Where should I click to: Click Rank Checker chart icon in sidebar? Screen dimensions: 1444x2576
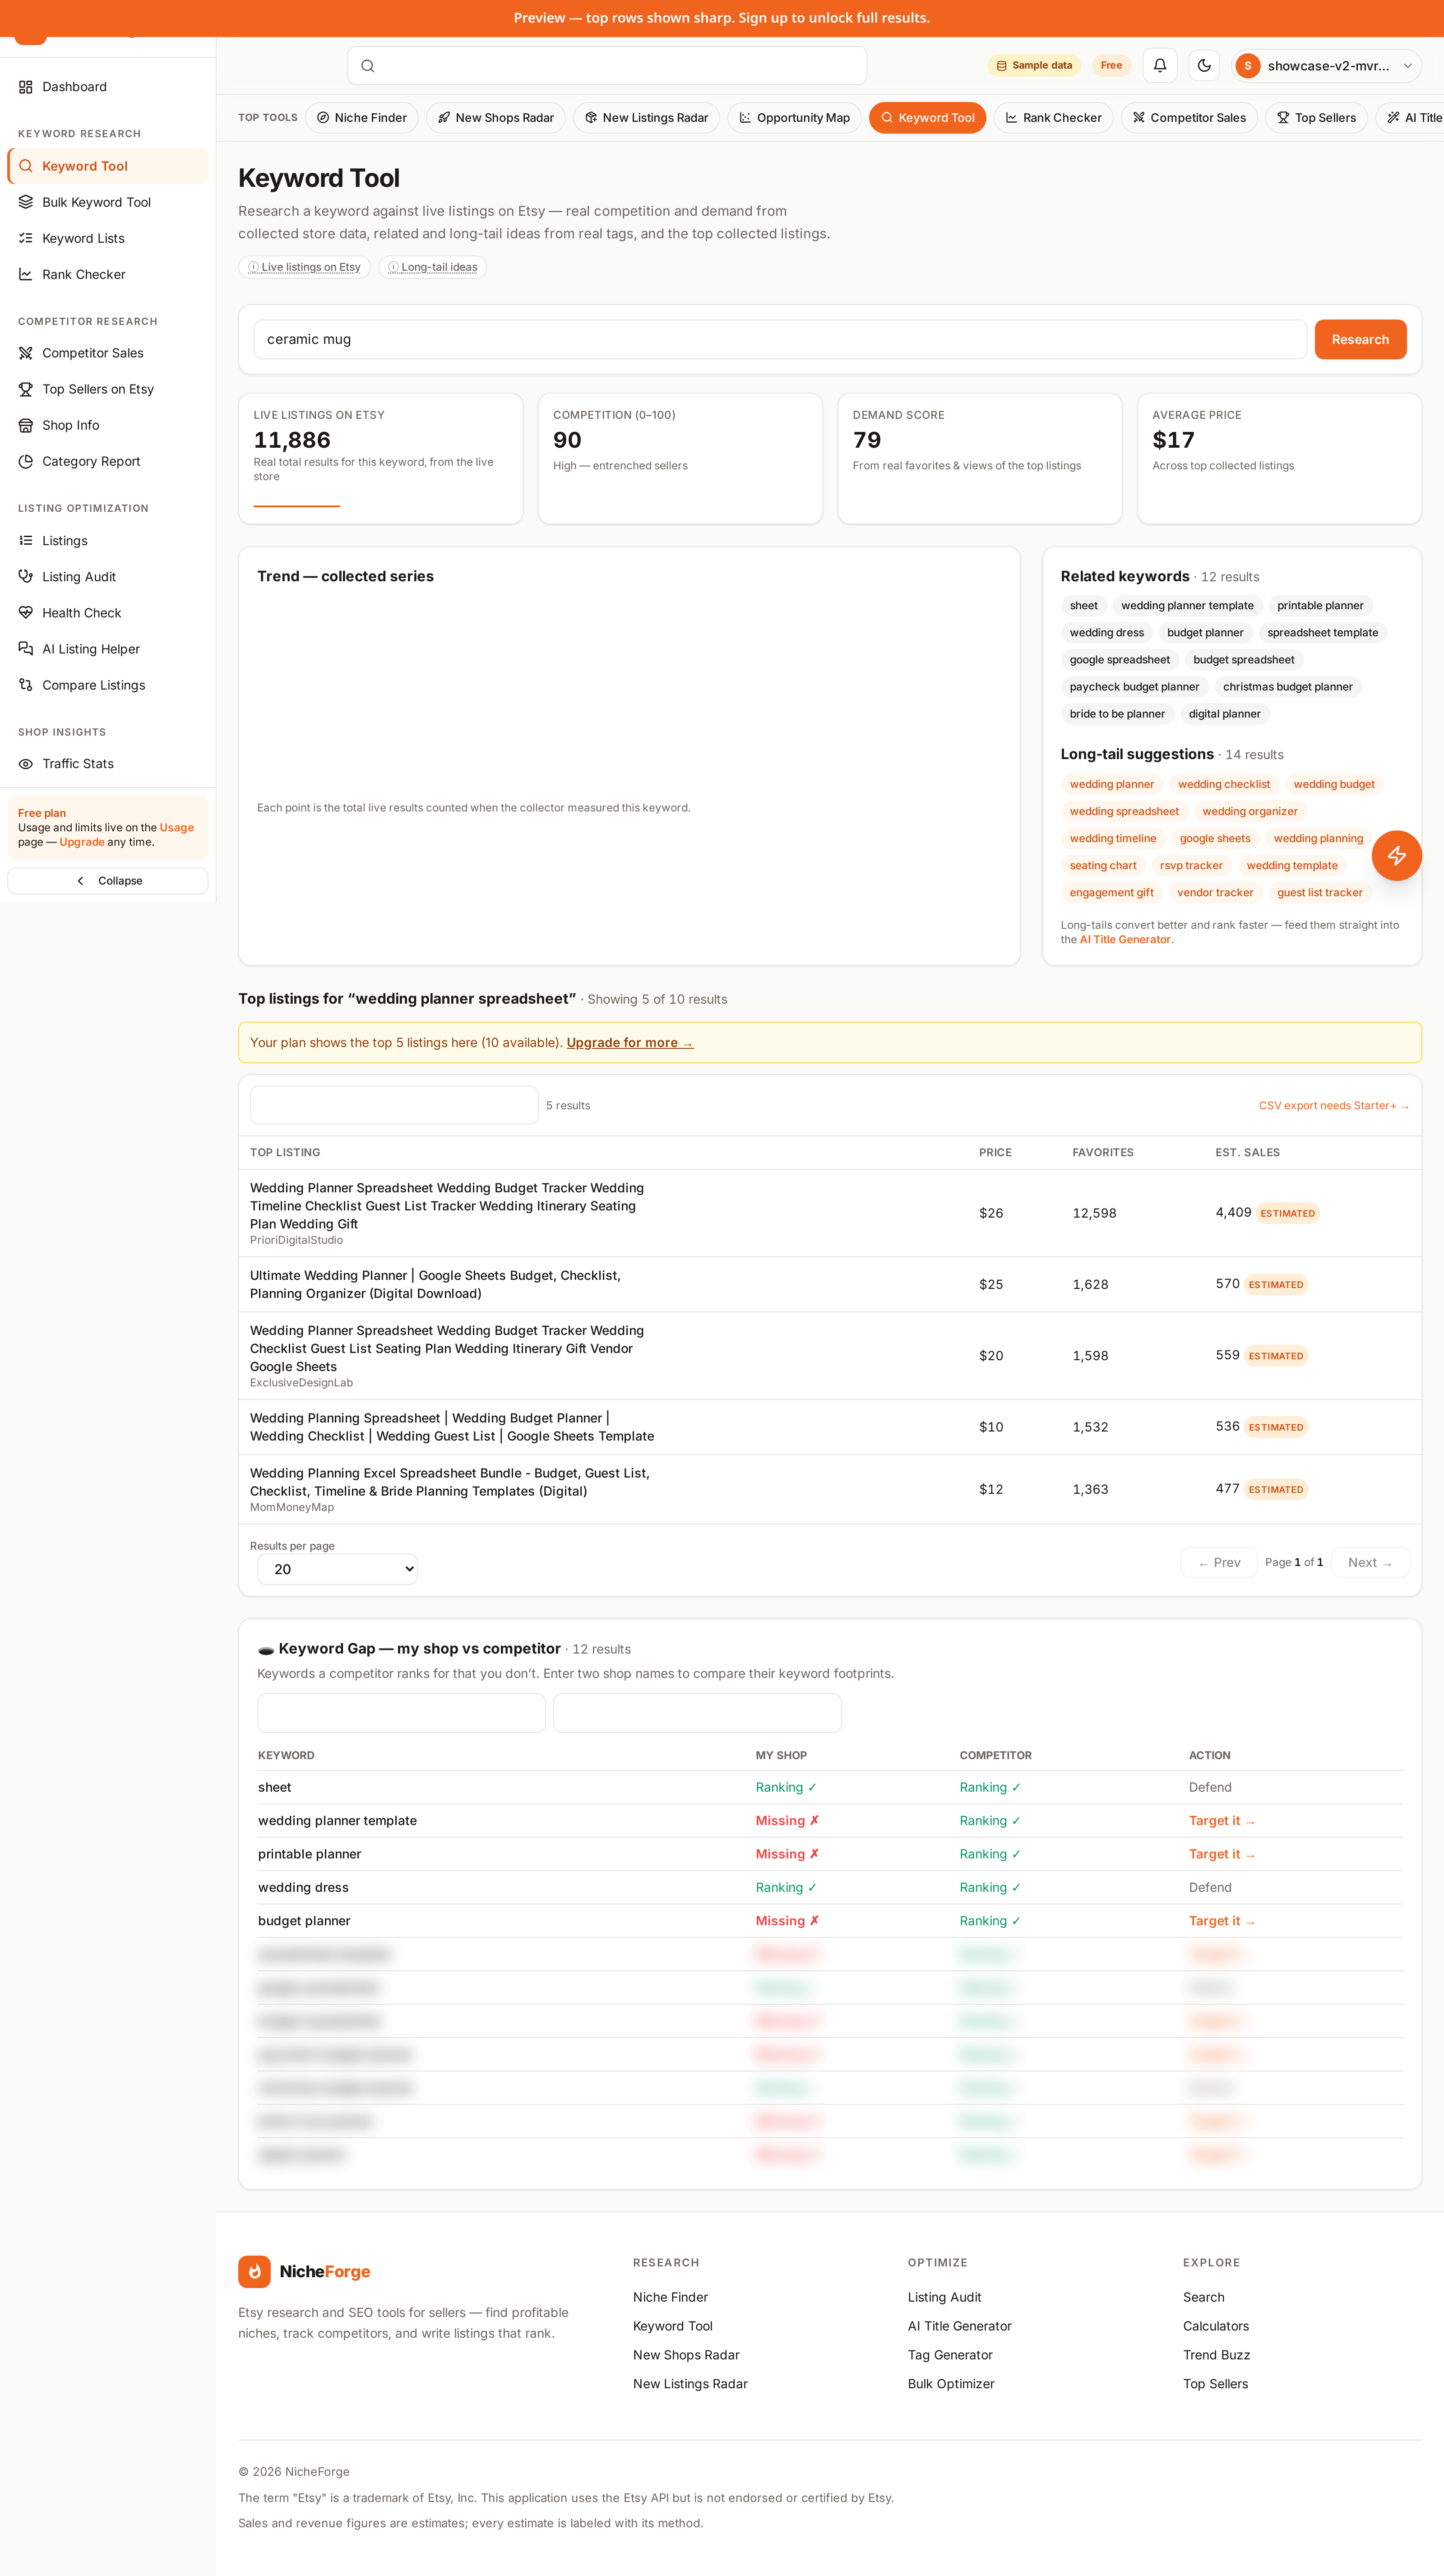[26, 274]
